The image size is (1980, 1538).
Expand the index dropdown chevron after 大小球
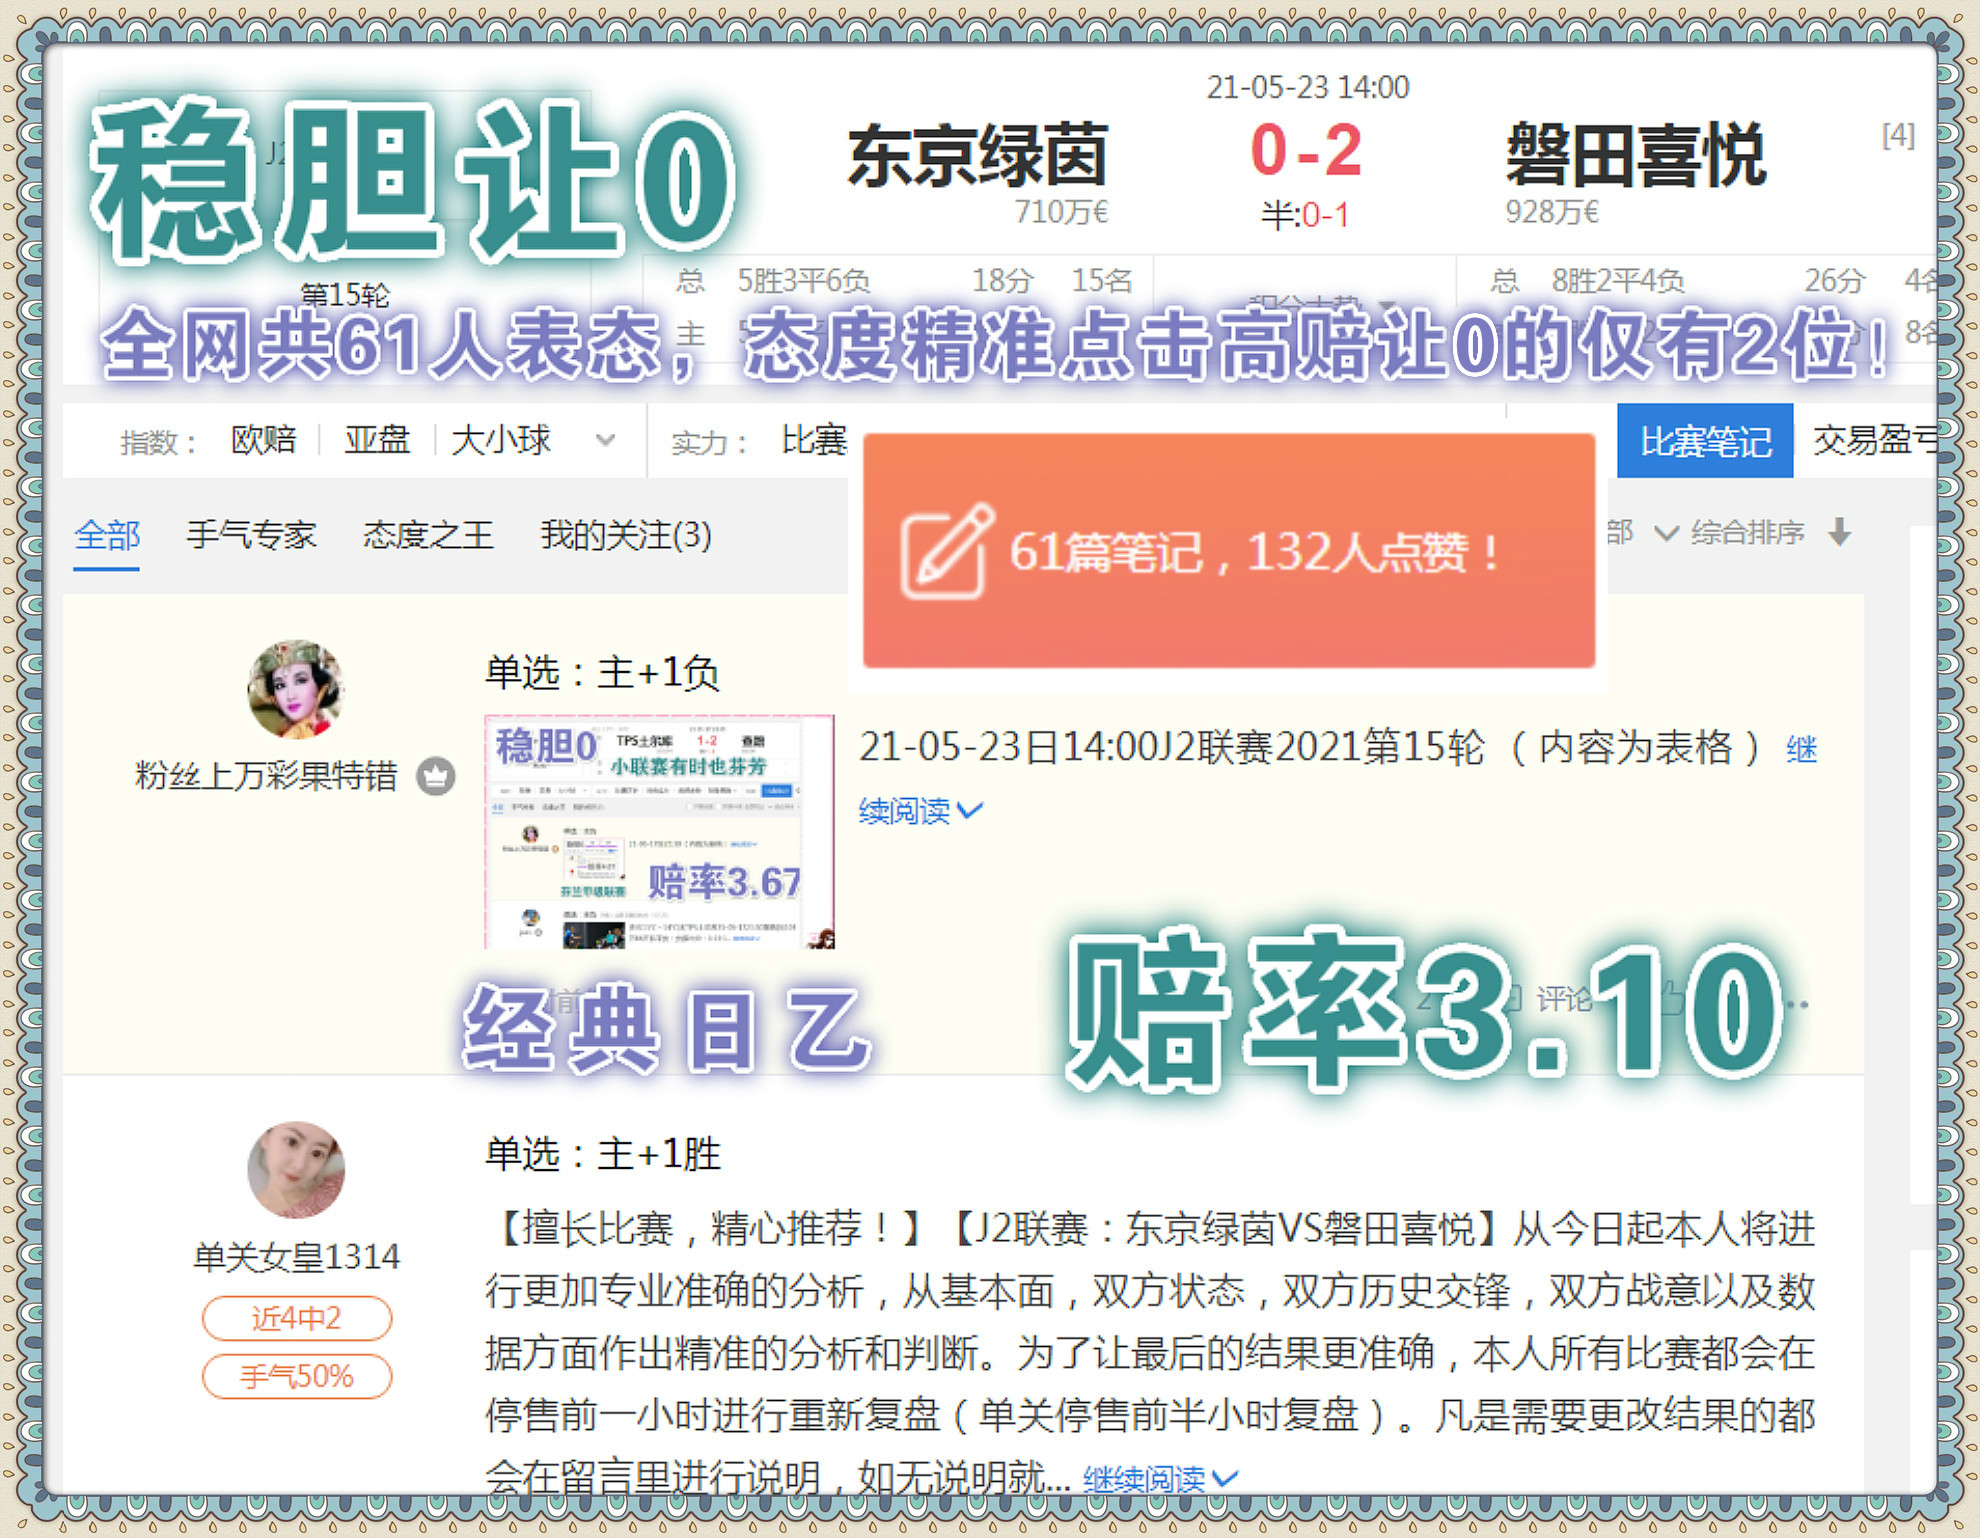tap(605, 439)
